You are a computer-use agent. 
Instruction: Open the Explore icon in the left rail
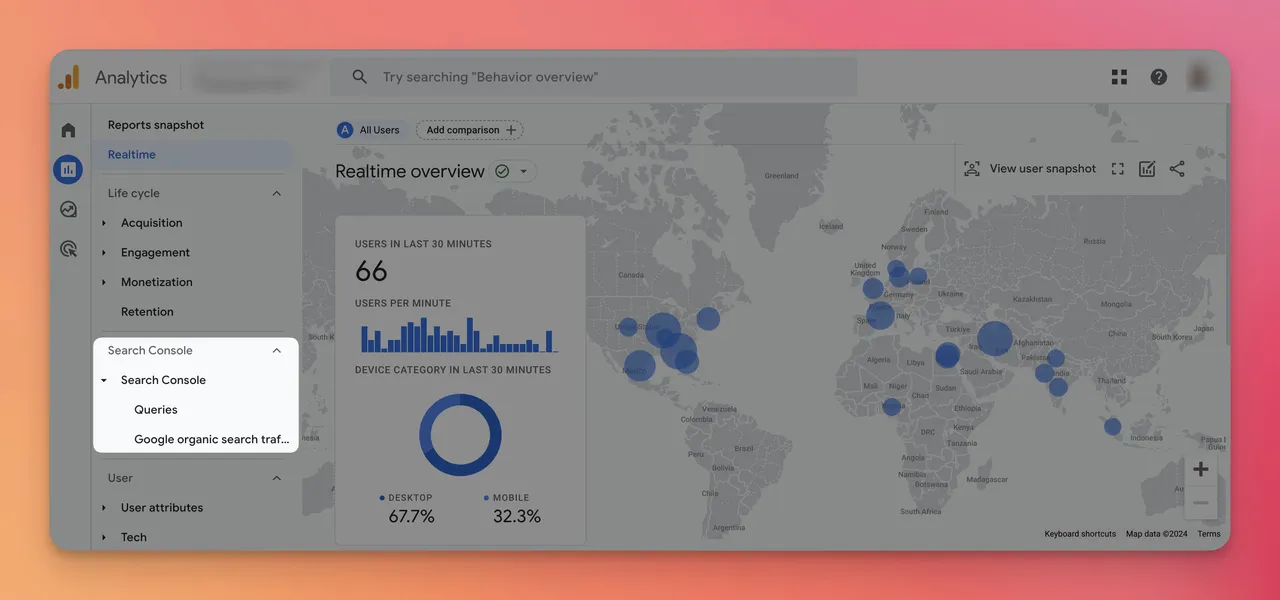pyautogui.click(x=68, y=209)
